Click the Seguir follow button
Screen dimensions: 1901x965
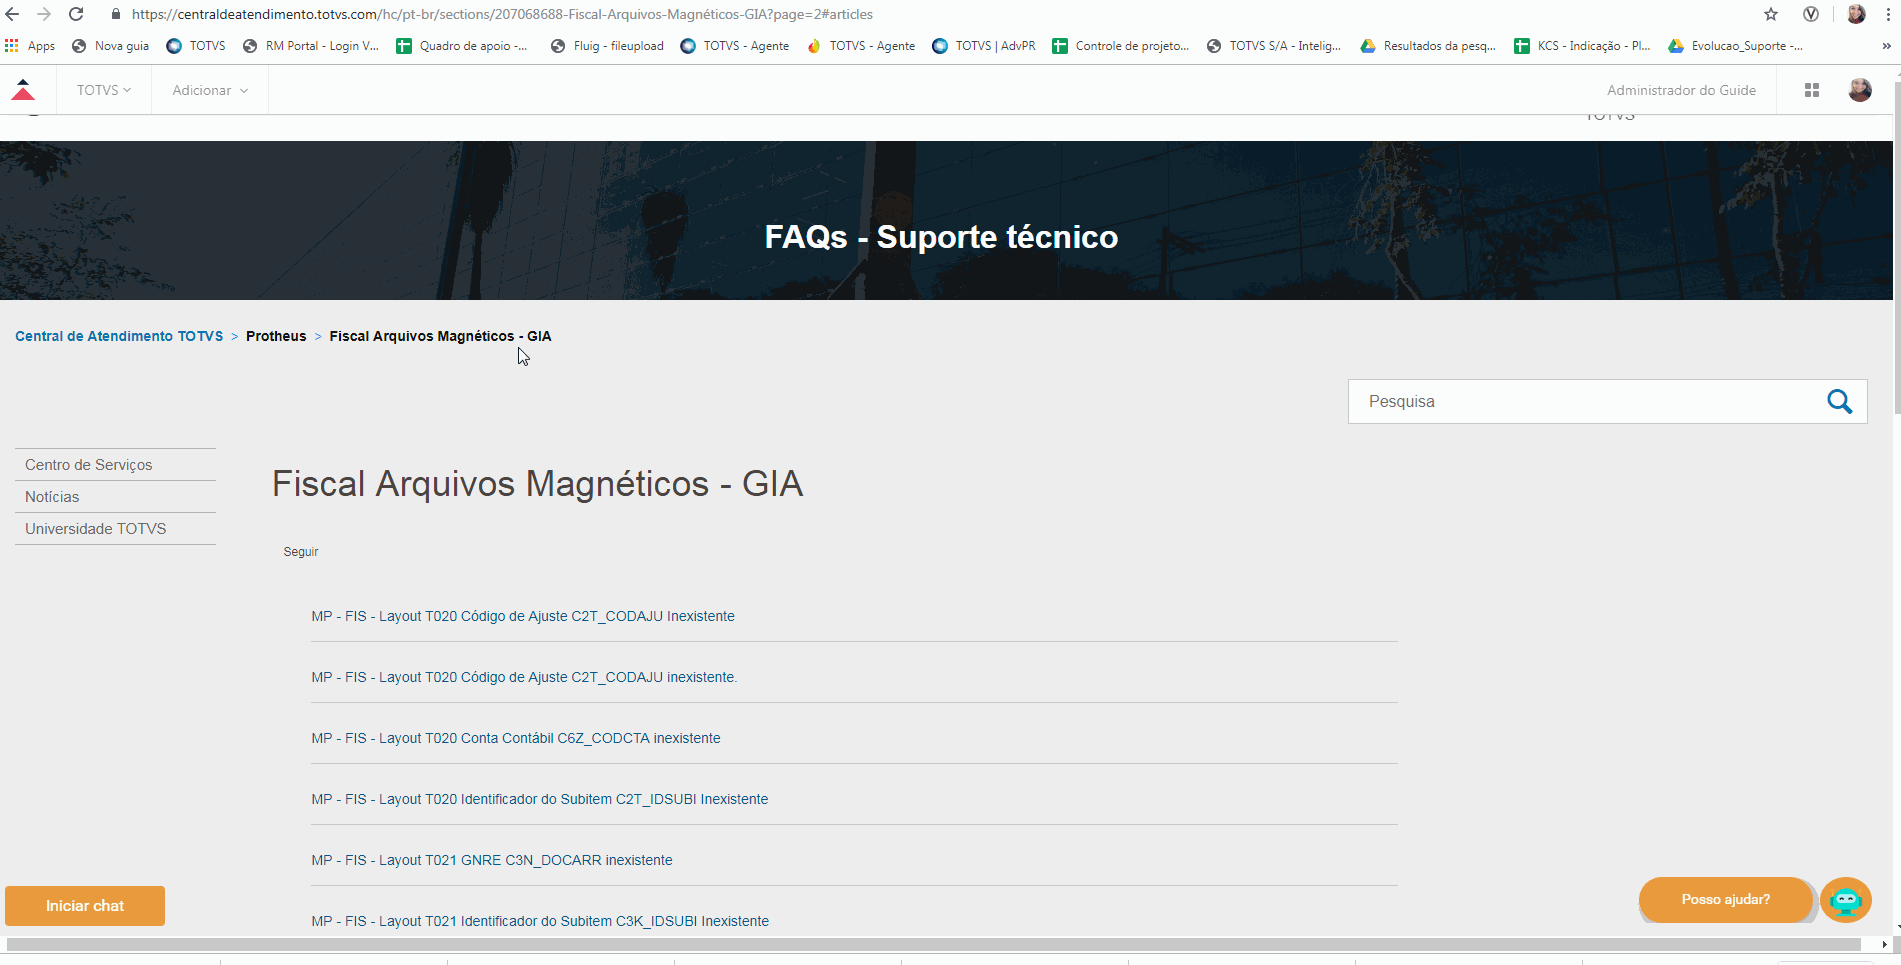click(x=301, y=552)
